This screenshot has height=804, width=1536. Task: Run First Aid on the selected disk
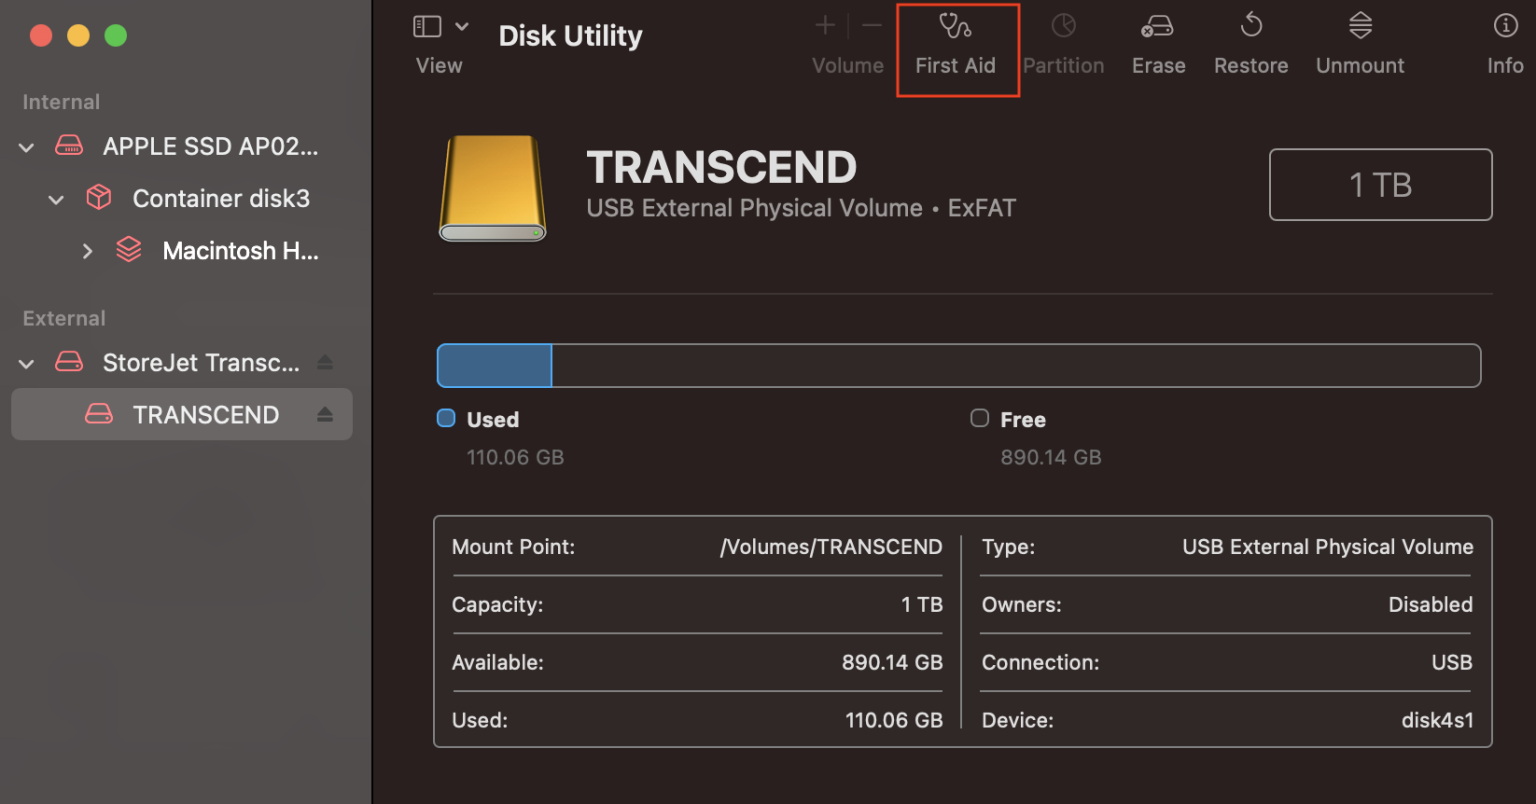click(x=955, y=45)
